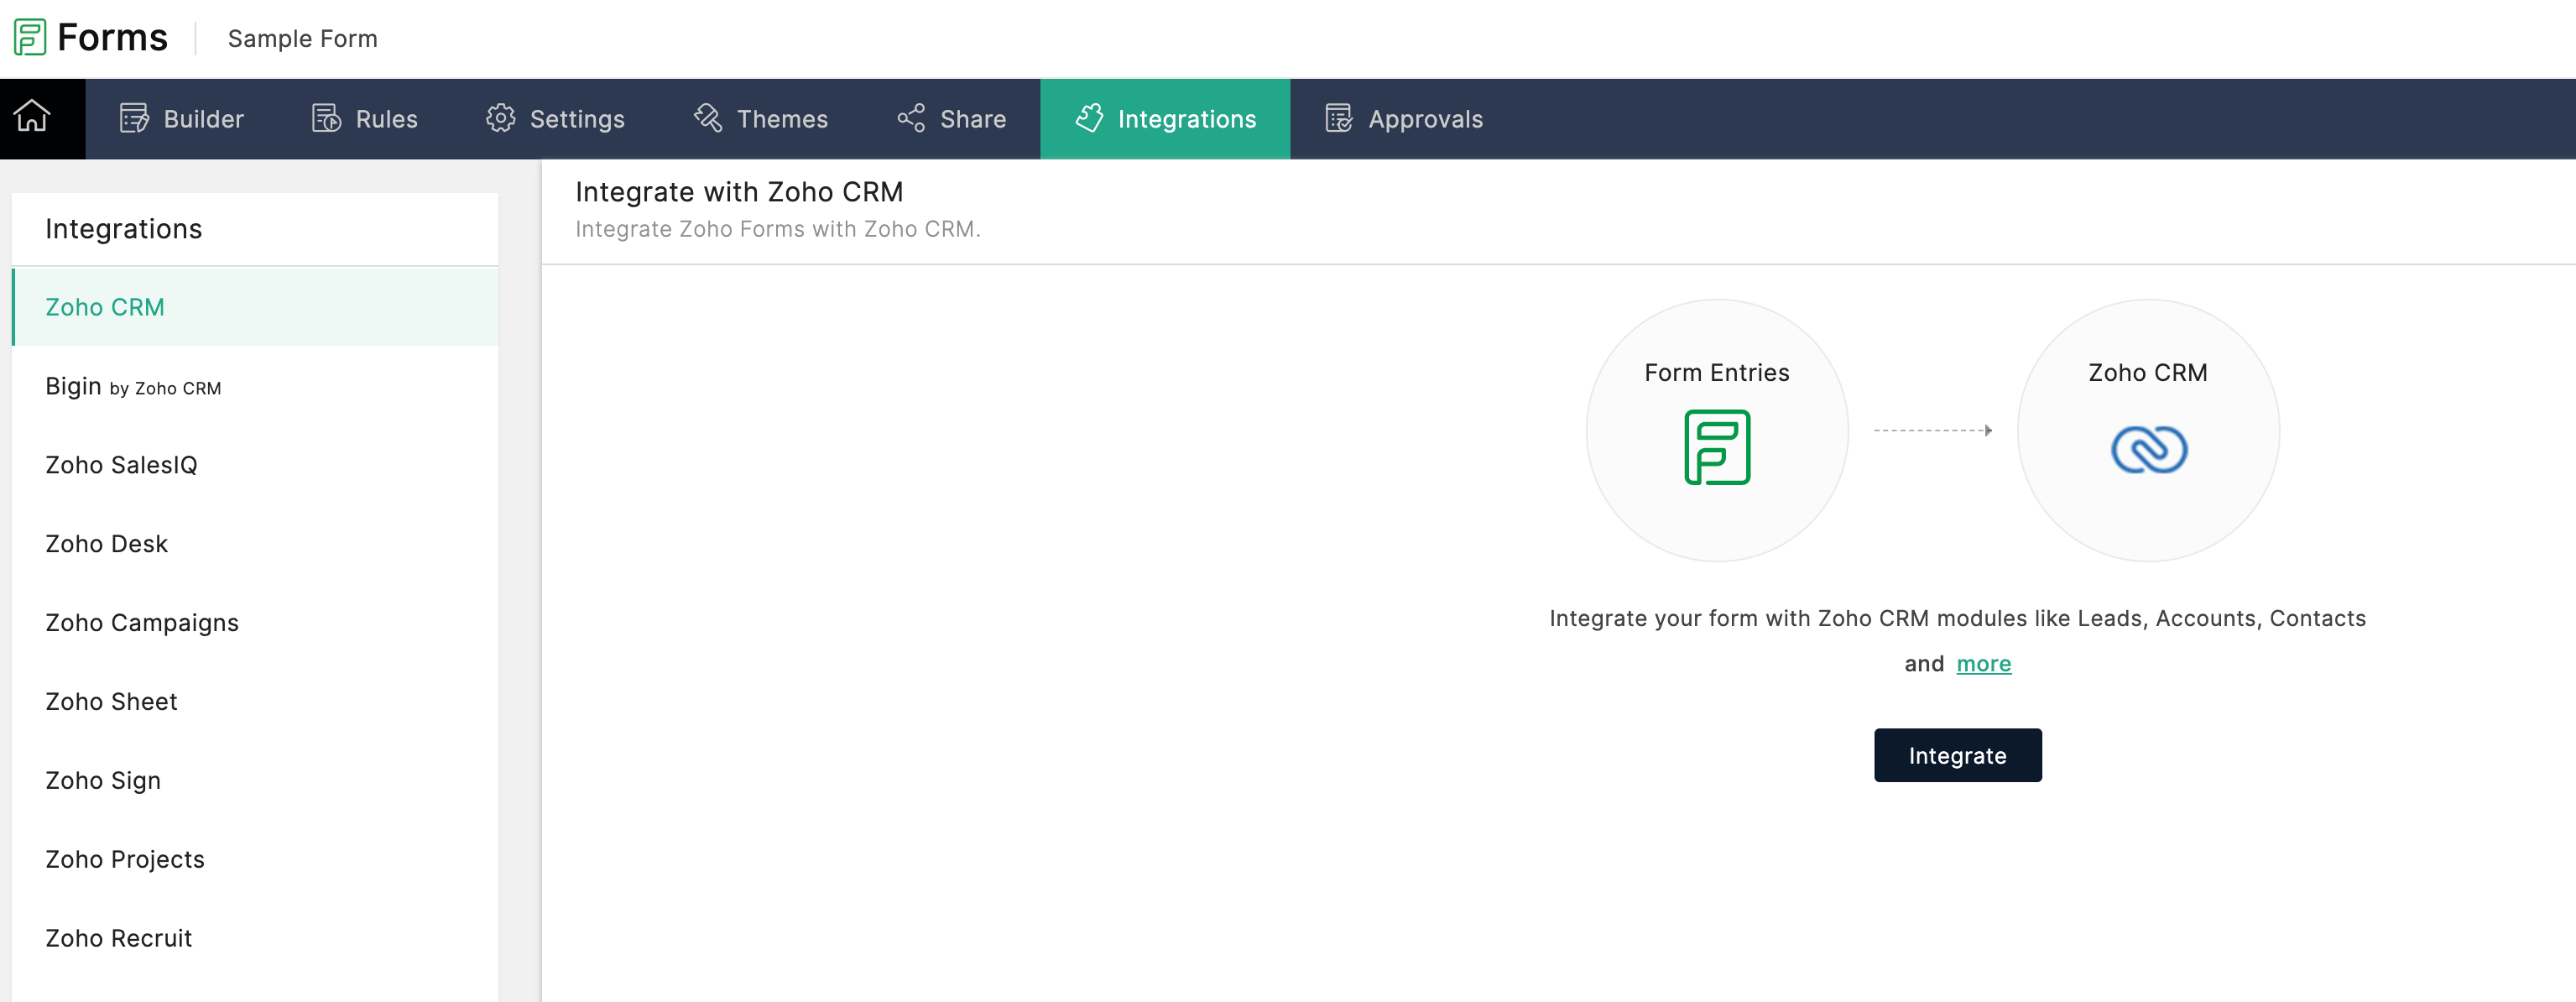Image resolution: width=2576 pixels, height=1002 pixels.
Task: Switch to the Themes tab
Action: [x=761, y=119]
